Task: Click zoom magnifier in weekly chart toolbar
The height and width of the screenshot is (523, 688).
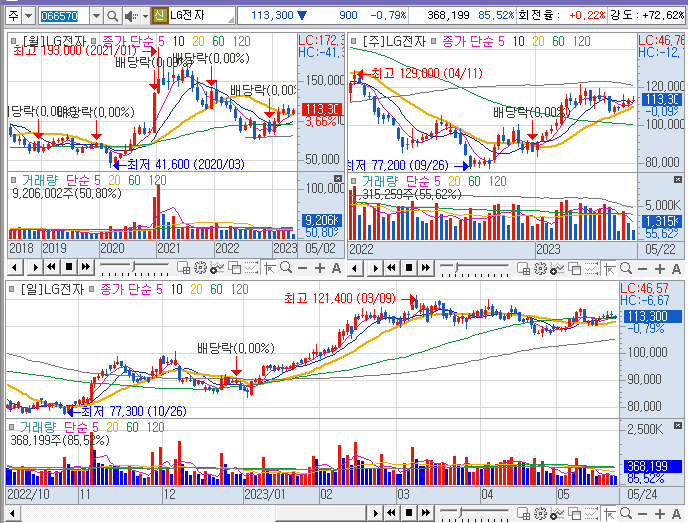Action: [626, 268]
